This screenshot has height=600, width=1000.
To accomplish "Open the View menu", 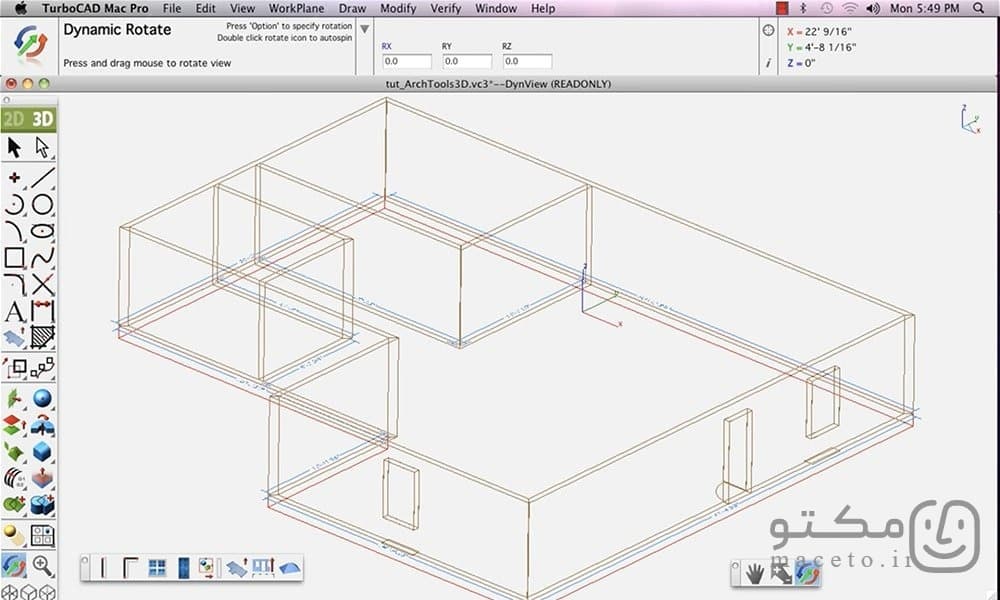I will click(242, 8).
